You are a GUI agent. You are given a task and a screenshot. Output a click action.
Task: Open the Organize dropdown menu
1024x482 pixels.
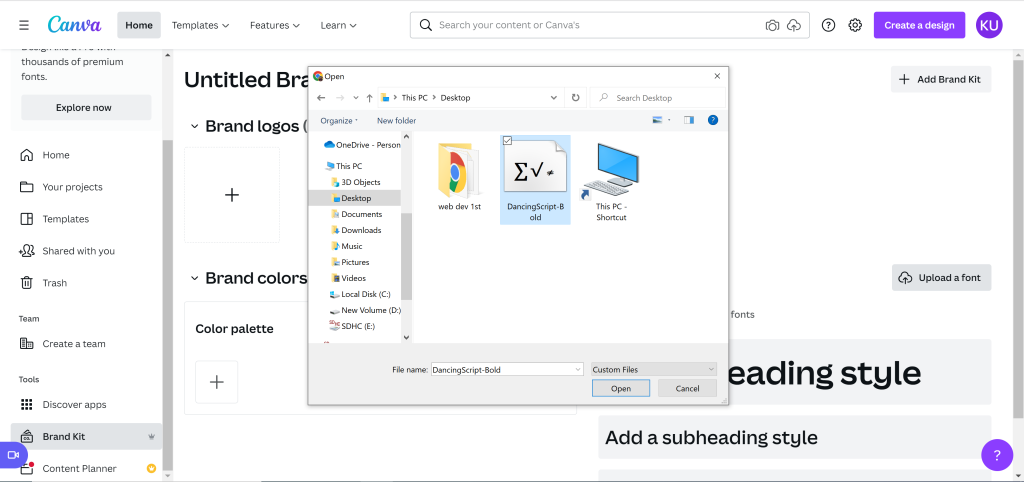339,121
